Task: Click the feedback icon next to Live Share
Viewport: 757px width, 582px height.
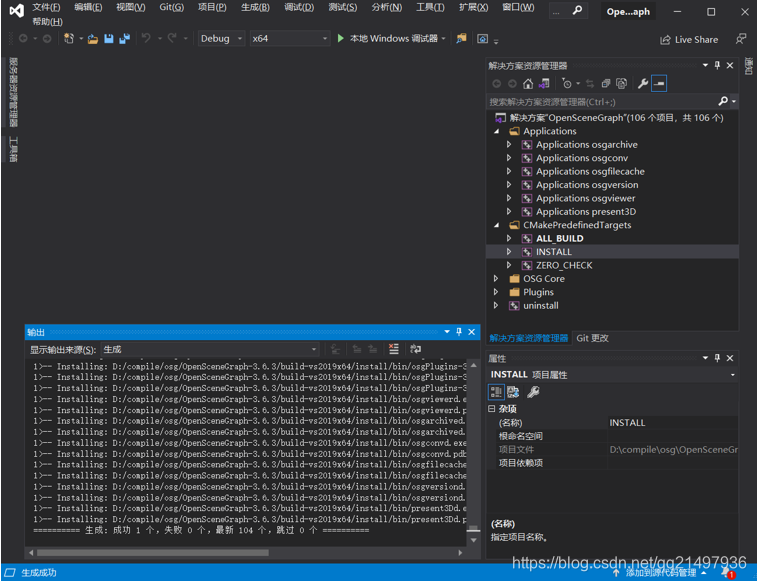Action: (x=741, y=39)
